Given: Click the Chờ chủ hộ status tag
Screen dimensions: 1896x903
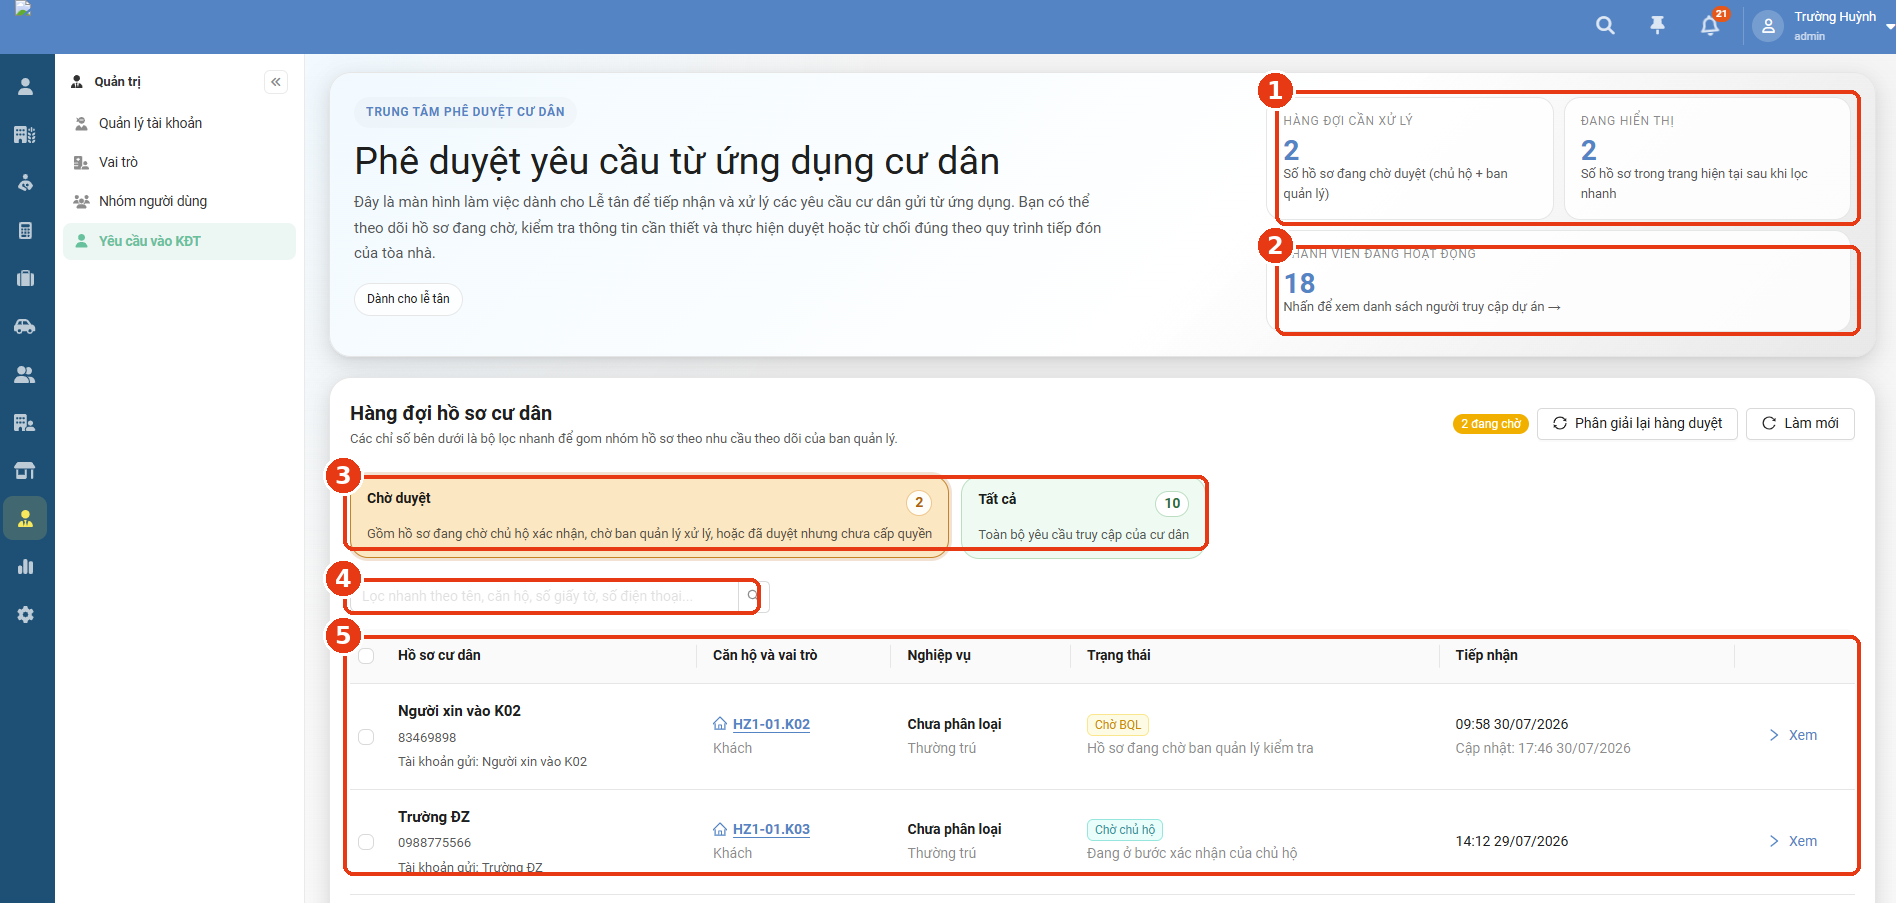Looking at the screenshot, I should click(1125, 830).
